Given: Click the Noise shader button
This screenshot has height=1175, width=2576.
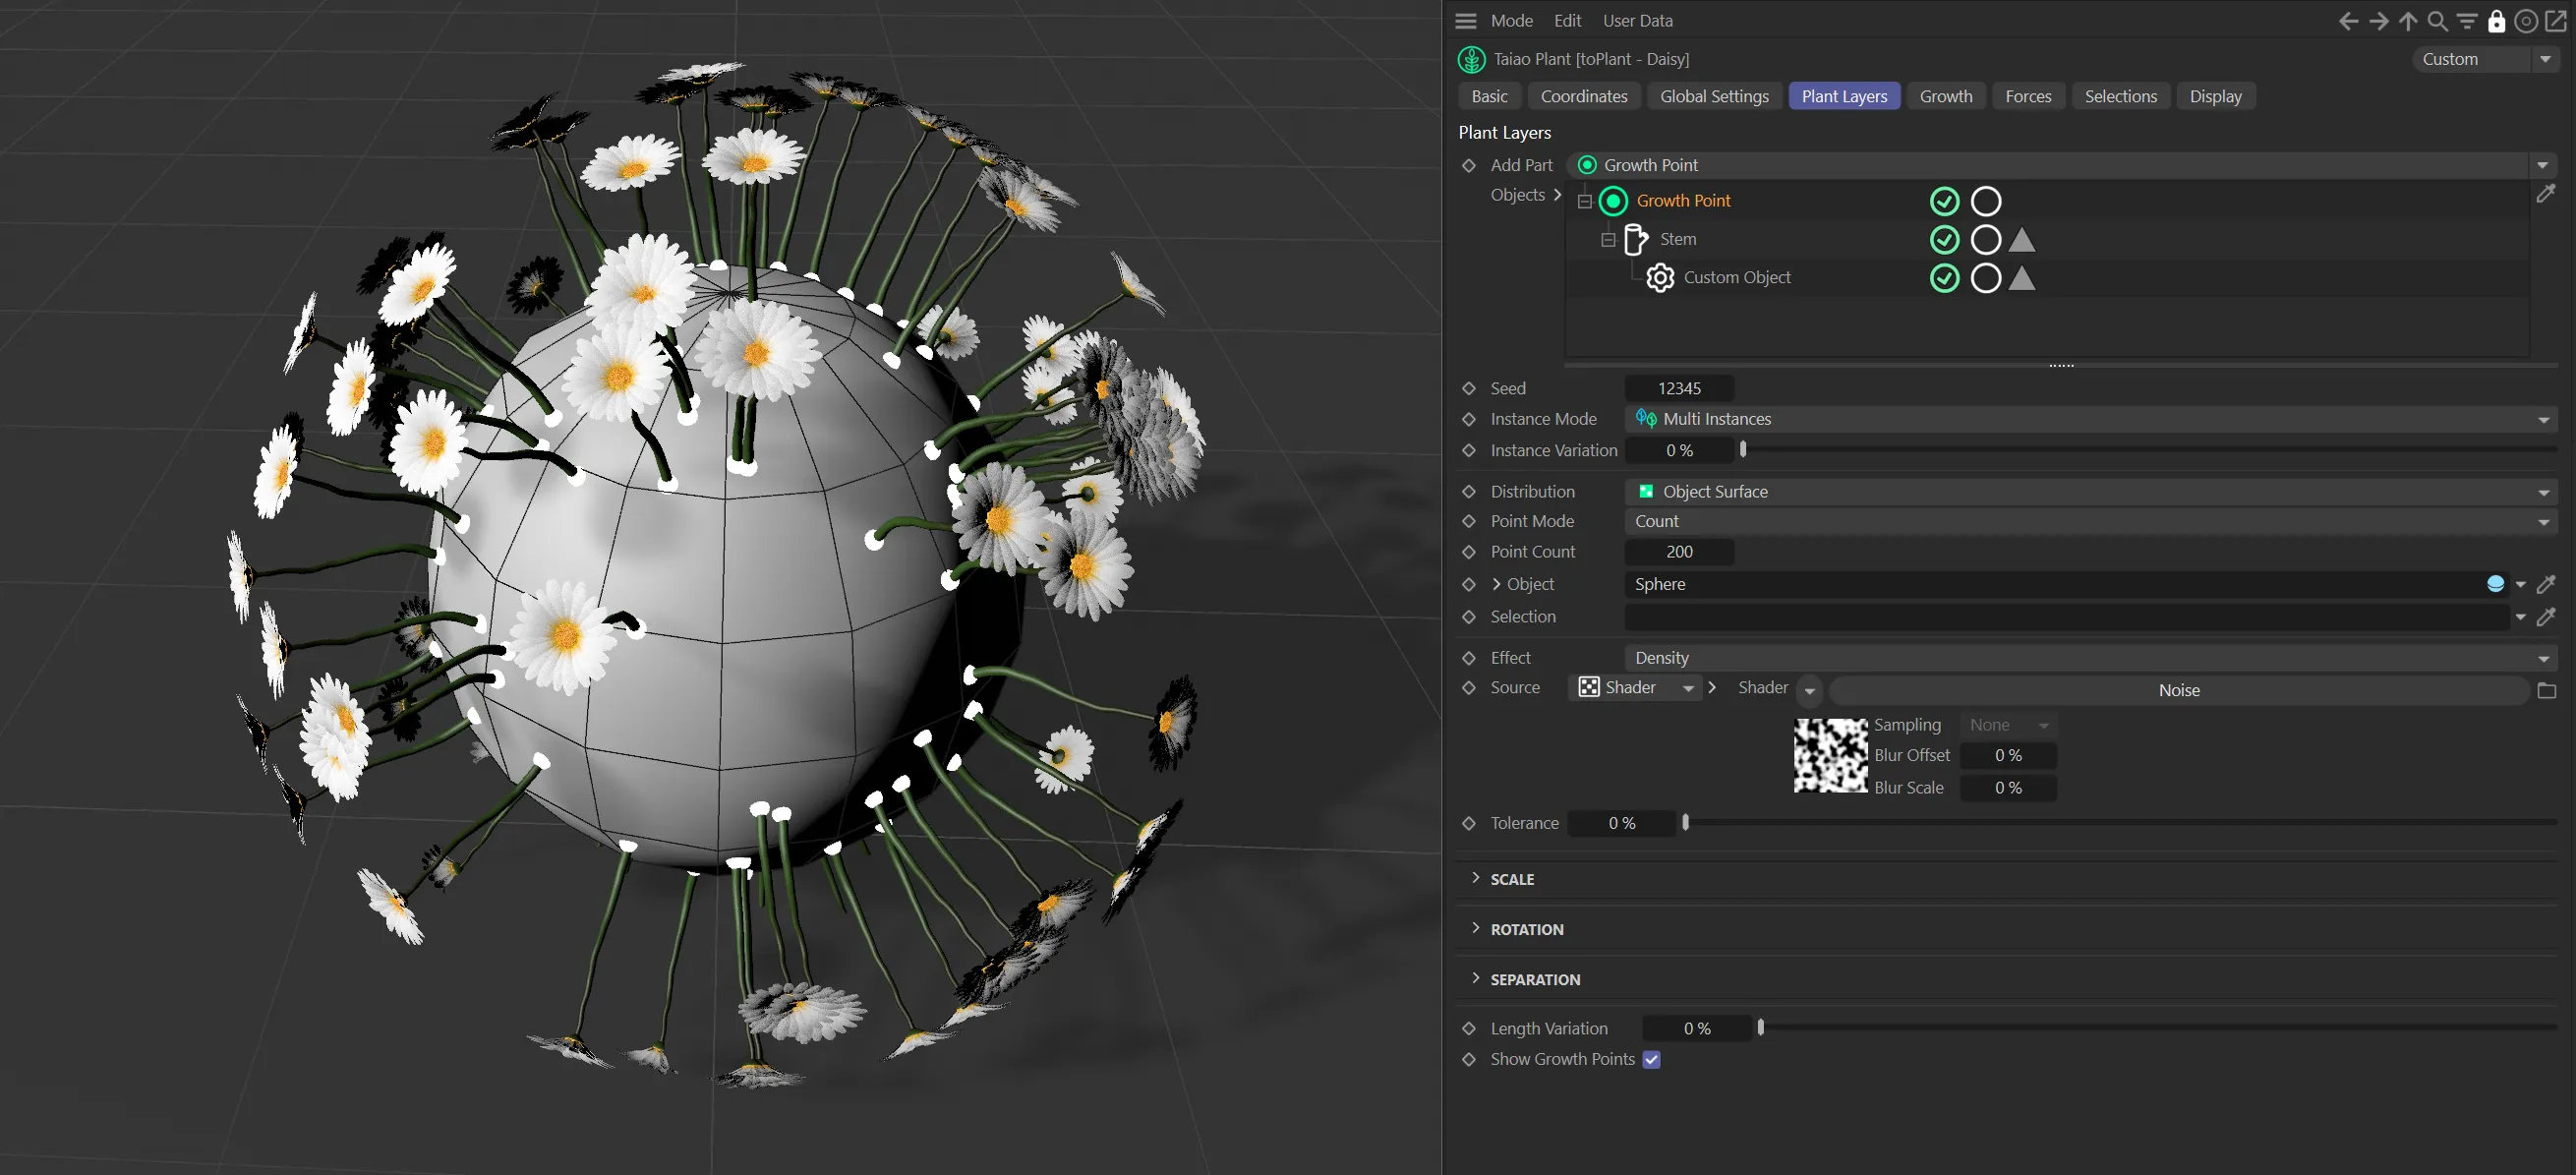Looking at the screenshot, I should point(2178,690).
